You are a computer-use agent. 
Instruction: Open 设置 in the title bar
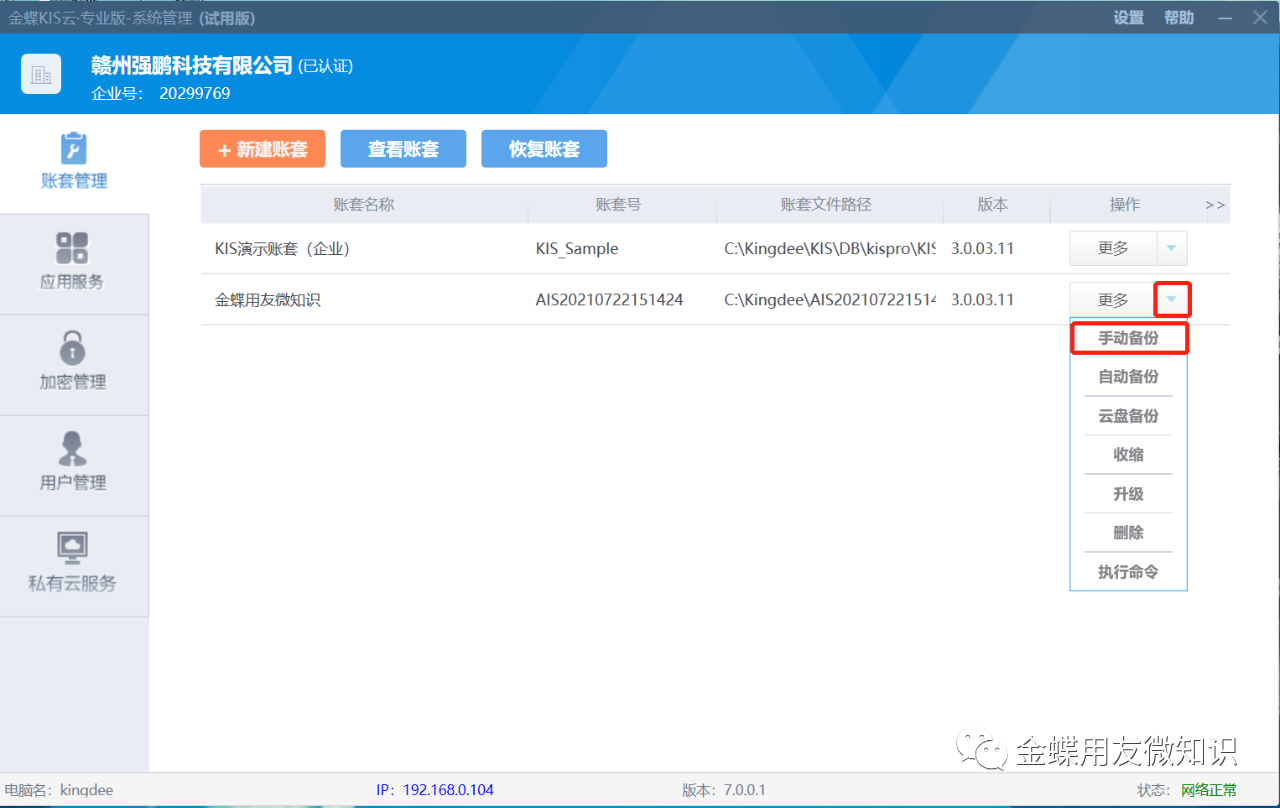coord(1128,18)
